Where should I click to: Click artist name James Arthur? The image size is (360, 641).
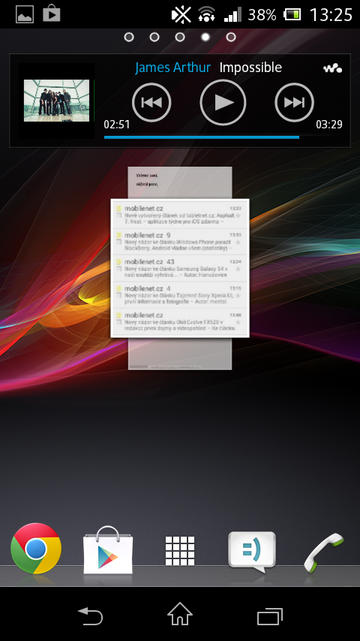click(x=173, y=67)
